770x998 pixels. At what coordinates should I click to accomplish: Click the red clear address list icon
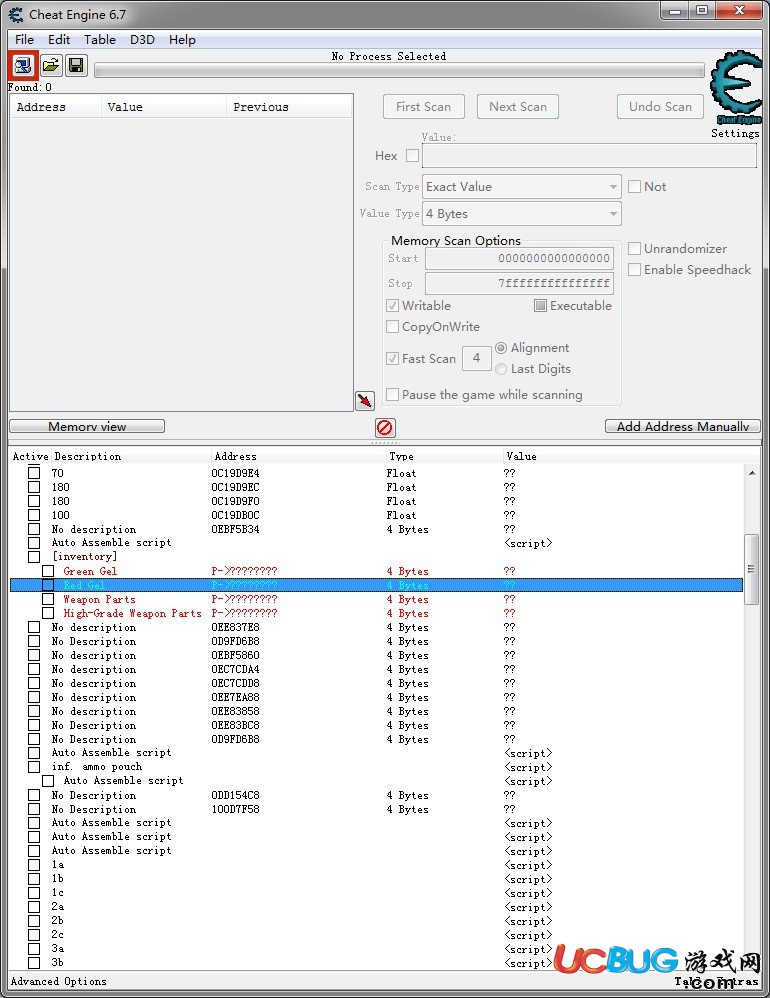point(384,427)
